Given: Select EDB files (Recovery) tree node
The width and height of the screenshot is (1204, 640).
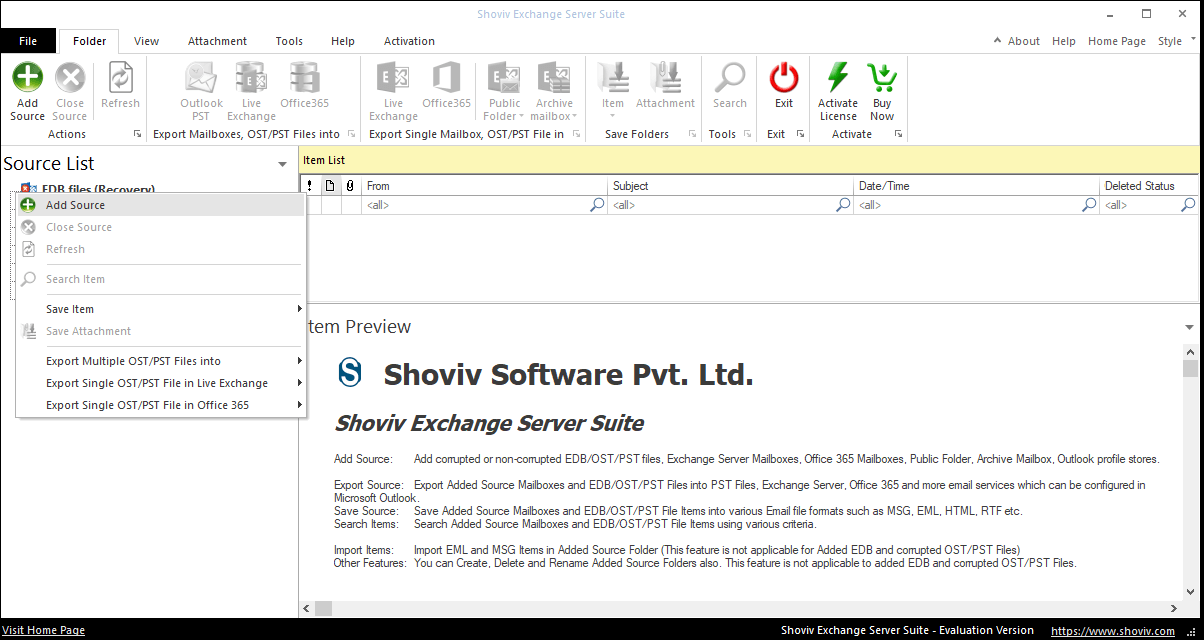Looking at the screenshot, I should [x=98, y=188].
